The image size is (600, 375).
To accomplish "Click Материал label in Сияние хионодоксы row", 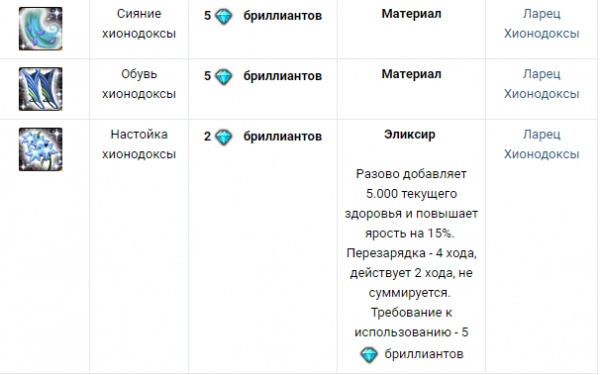I will point(411,14).
